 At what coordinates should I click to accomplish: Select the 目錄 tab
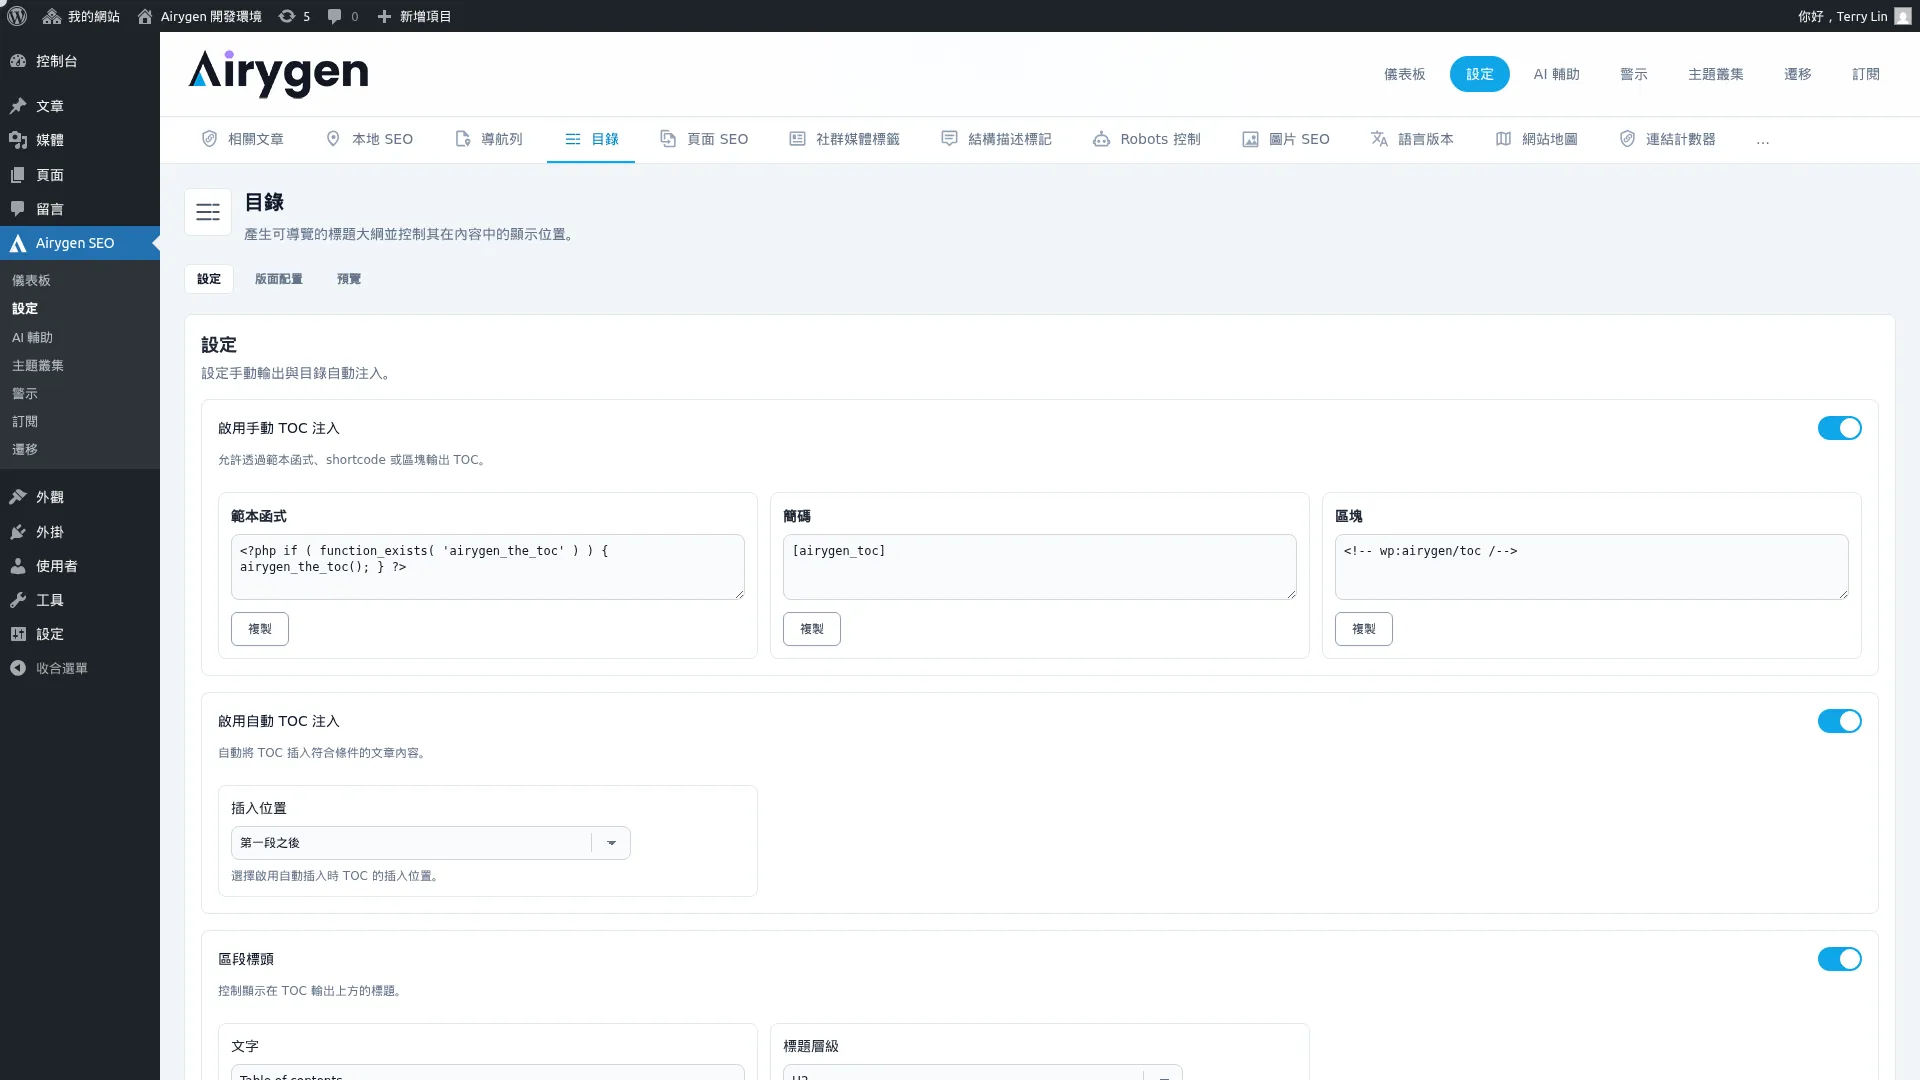(x=591, y=139)
